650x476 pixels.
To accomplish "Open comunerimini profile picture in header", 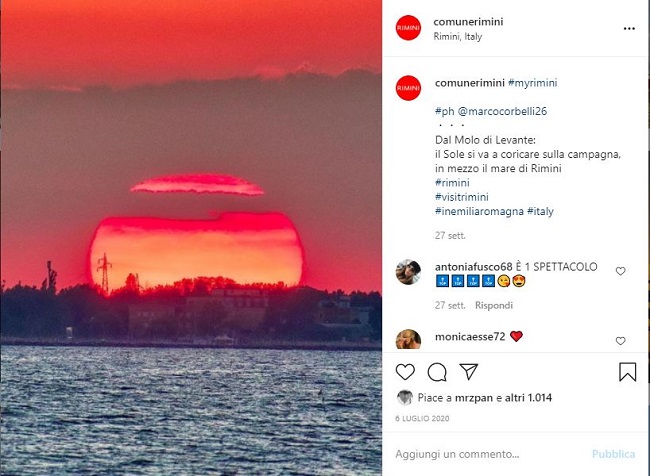I will pyautogui.click(x=408, y=28).
